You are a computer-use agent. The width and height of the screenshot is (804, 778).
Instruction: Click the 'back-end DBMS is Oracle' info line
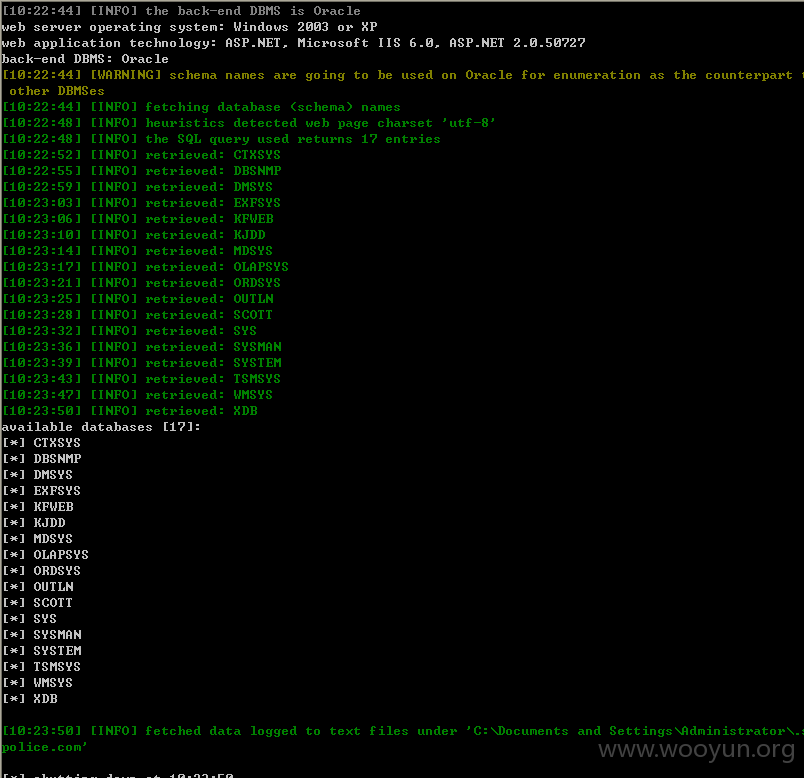pos(181,11)
